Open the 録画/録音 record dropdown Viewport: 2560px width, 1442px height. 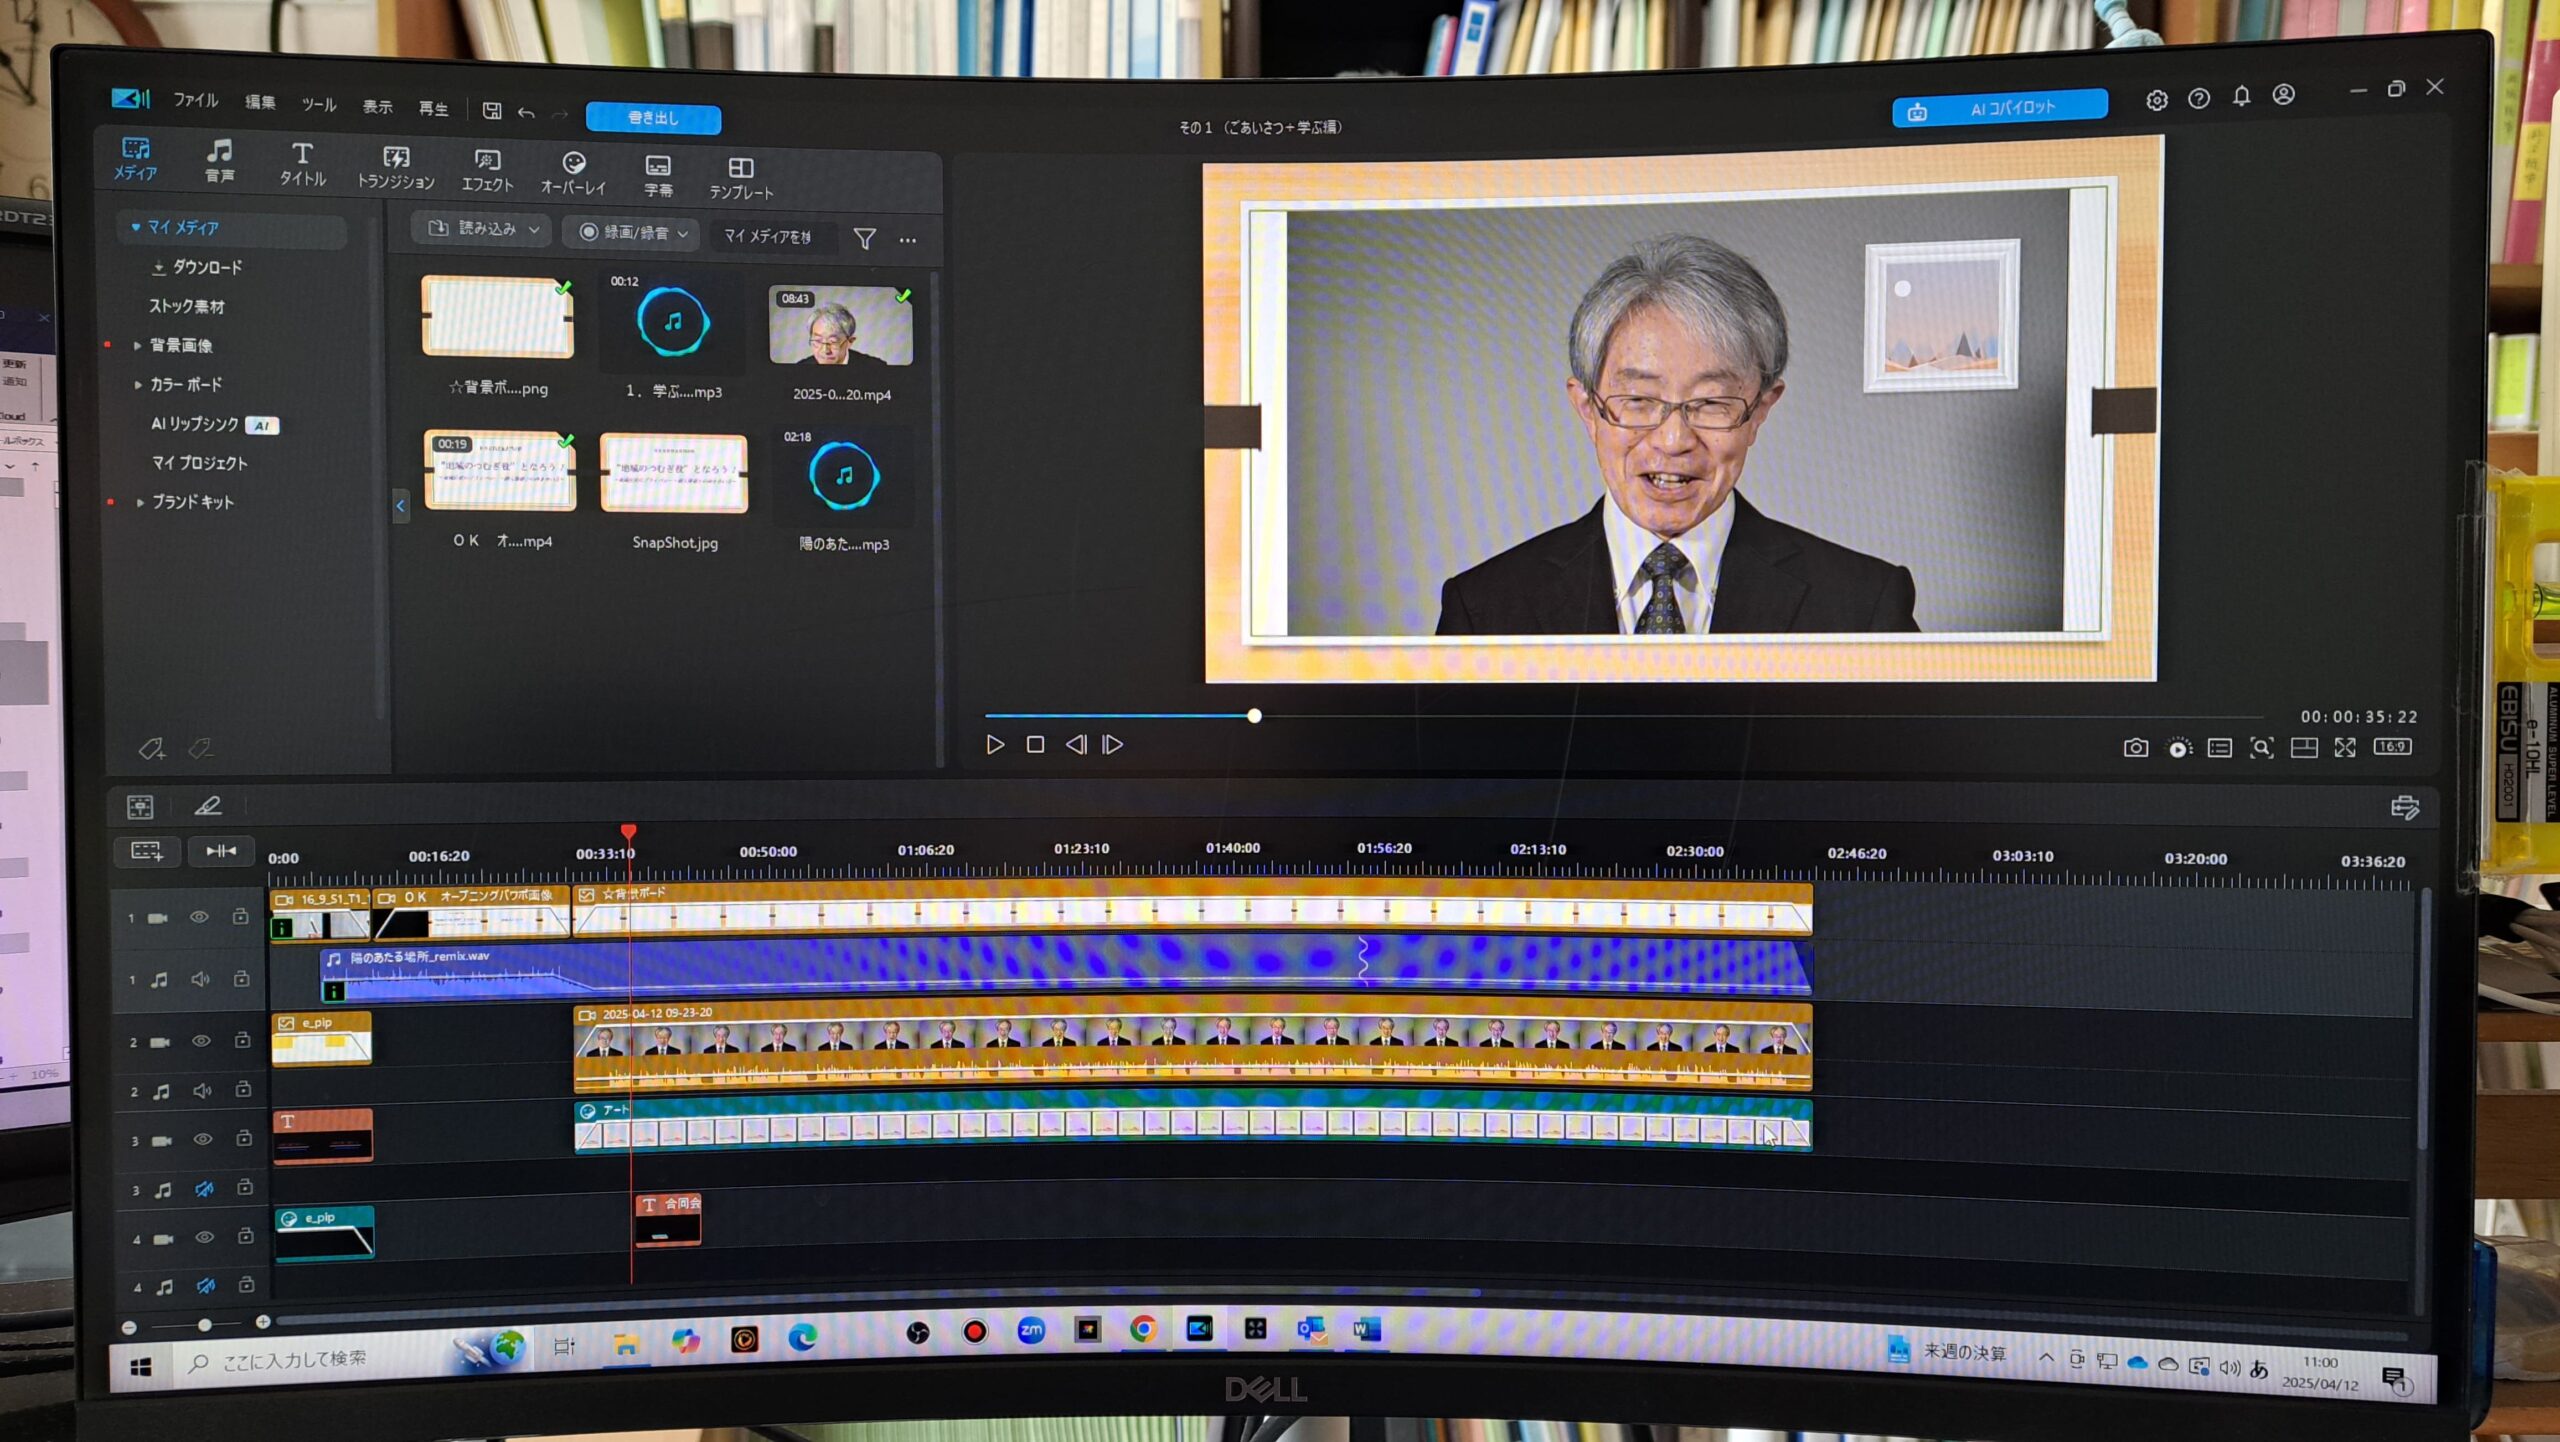(633, 232)
